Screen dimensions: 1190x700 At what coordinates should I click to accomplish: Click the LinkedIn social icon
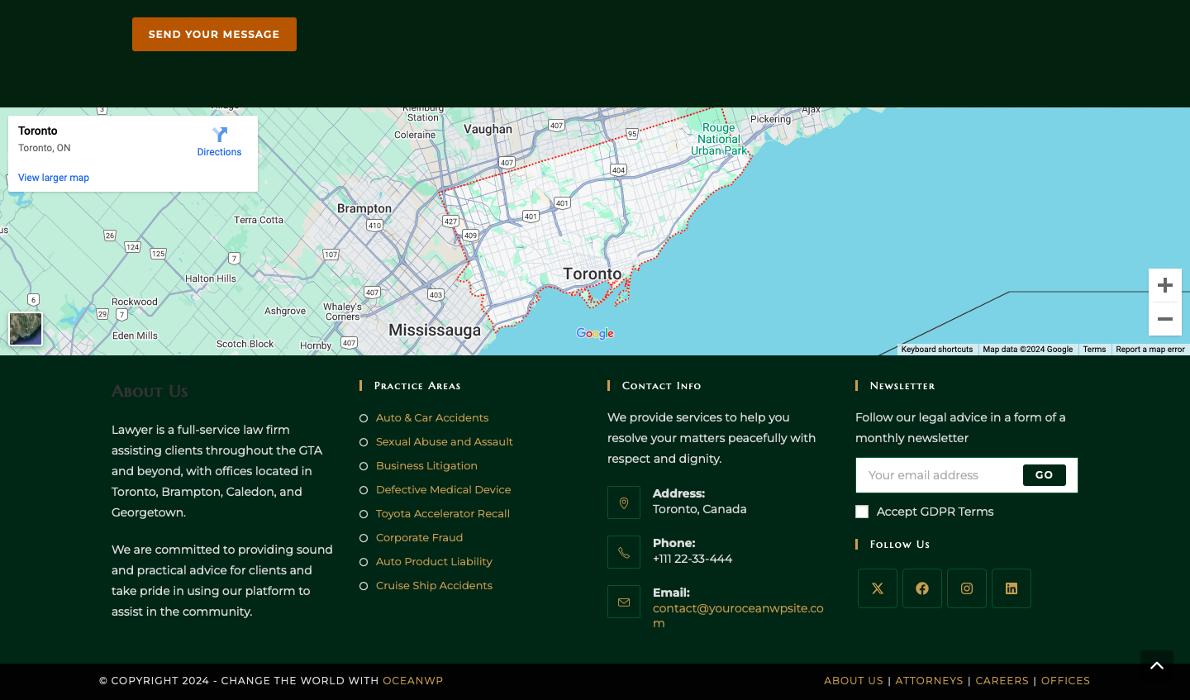click(1011, 588)
